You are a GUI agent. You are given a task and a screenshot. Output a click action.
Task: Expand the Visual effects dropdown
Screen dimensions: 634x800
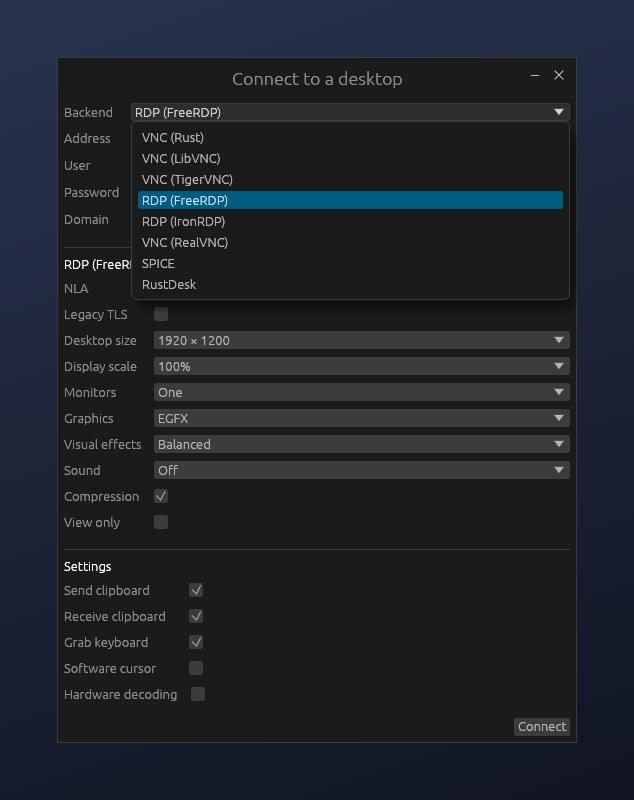[362, 444]
